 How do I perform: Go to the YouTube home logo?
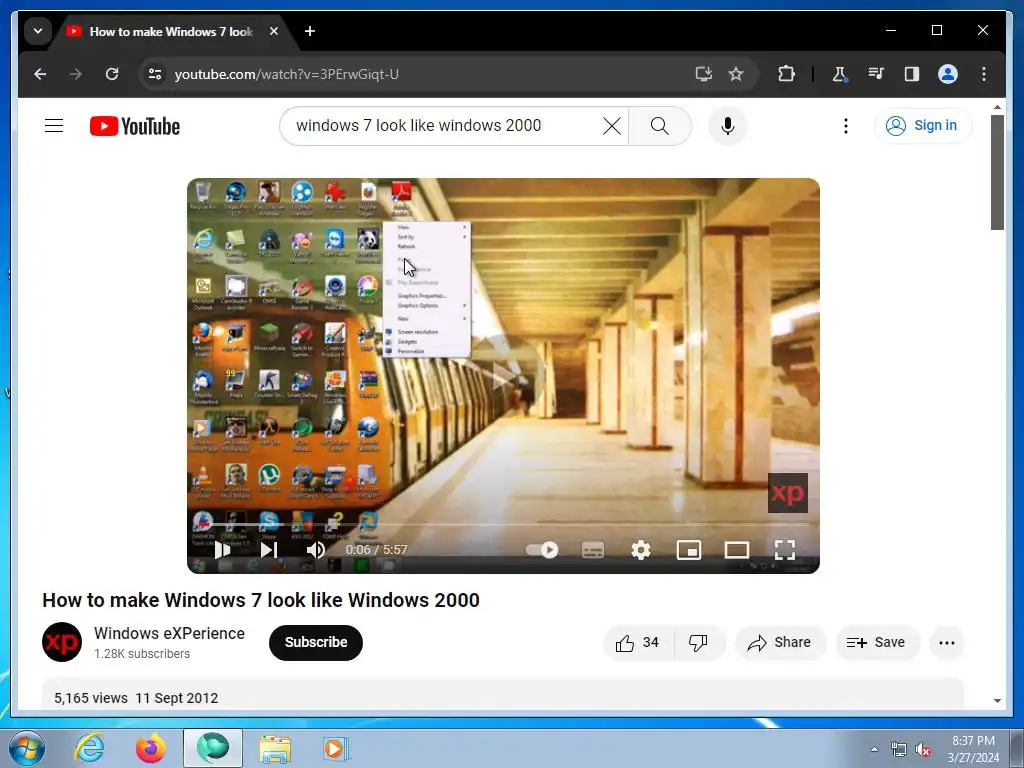[135, 126]
